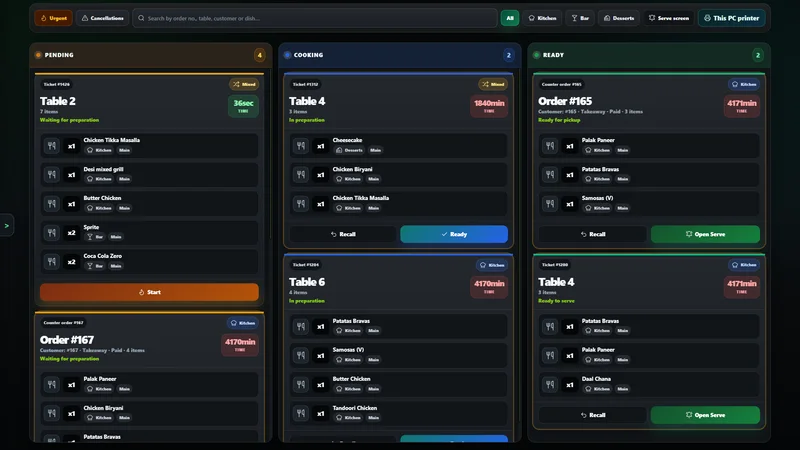This screenshot has width=800, height=450.
Task: Click Kitchen badge on Order #165
Action: [x=744, y=84]
